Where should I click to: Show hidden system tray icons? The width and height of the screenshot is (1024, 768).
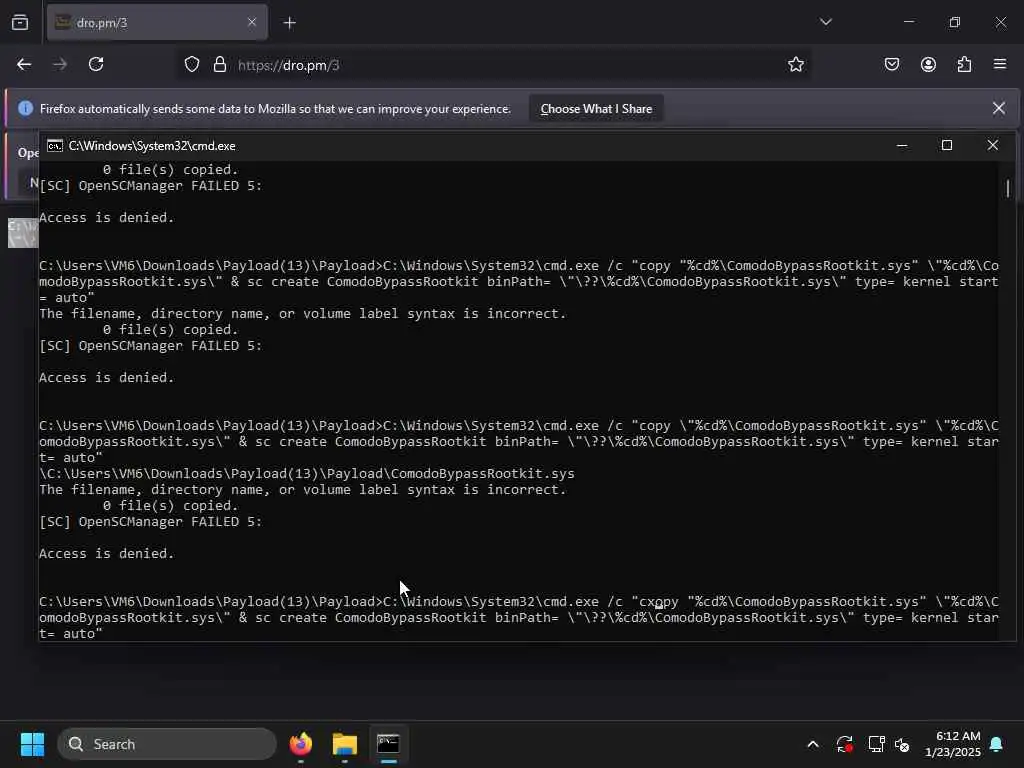[813, 744]
